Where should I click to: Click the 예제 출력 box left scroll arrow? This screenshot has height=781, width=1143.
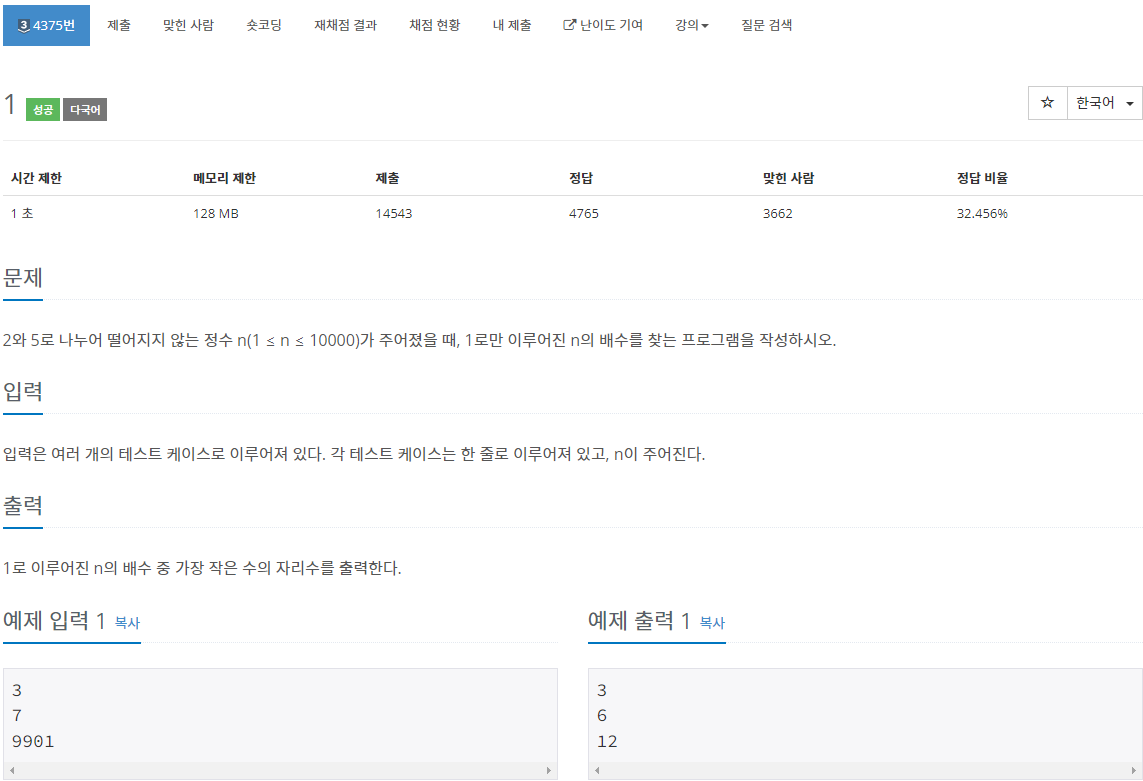597,770
